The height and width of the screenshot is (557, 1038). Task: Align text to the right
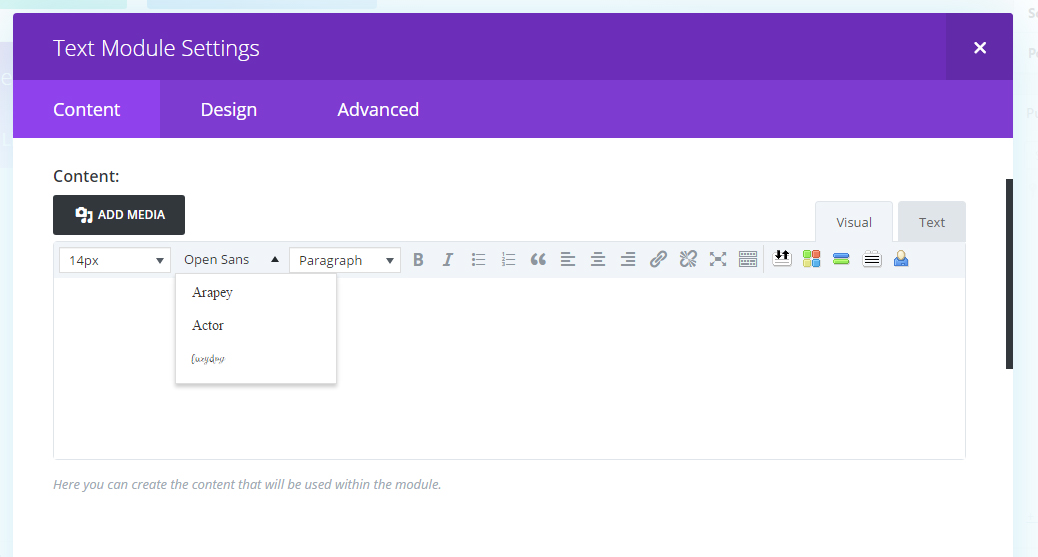[x=628, y=260]
